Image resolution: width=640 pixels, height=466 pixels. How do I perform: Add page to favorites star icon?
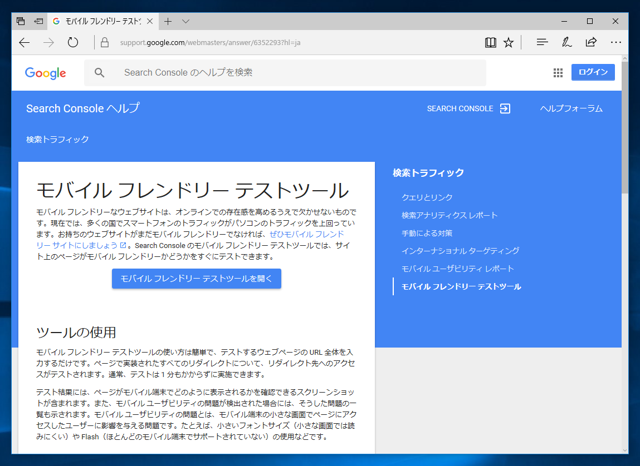(508, 42)
